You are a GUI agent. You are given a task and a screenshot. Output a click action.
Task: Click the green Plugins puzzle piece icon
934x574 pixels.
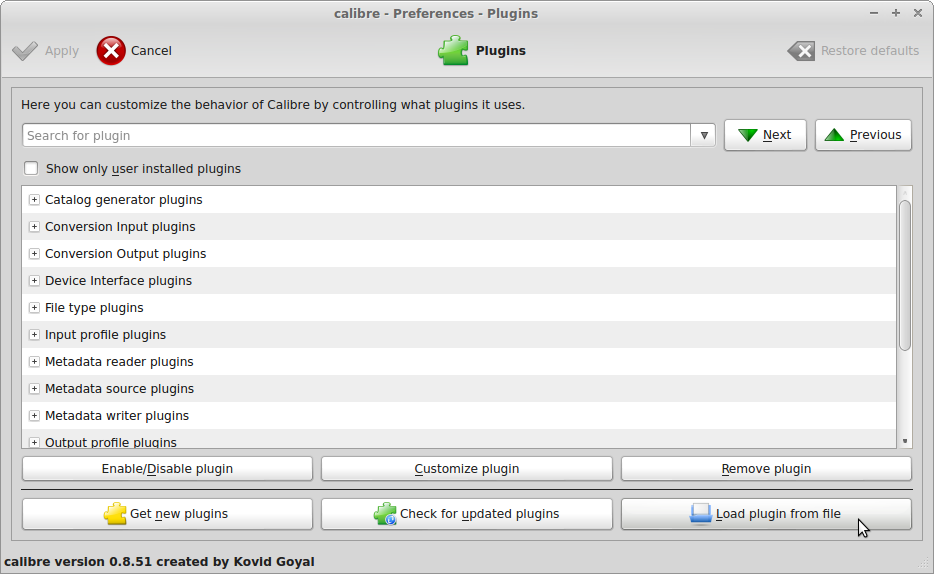(453, 51)
